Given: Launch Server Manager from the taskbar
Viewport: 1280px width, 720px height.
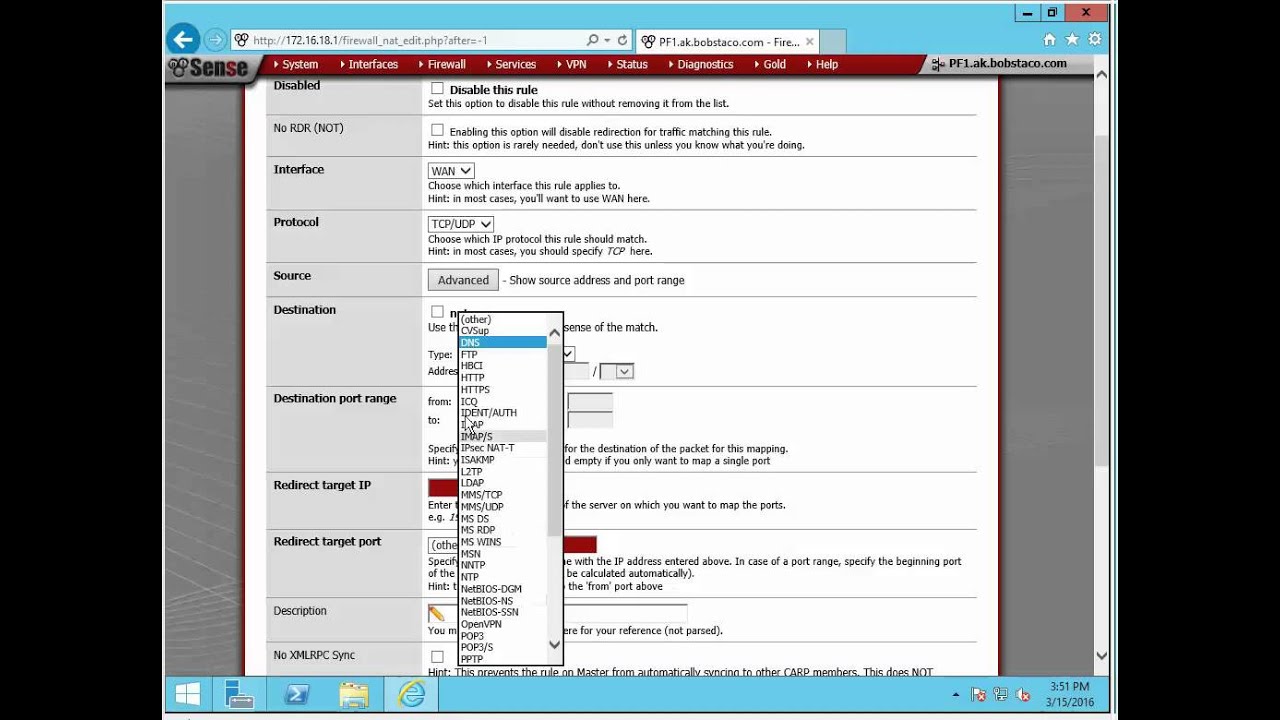Looking at the screenshot, I should click(x=239, y=694).
